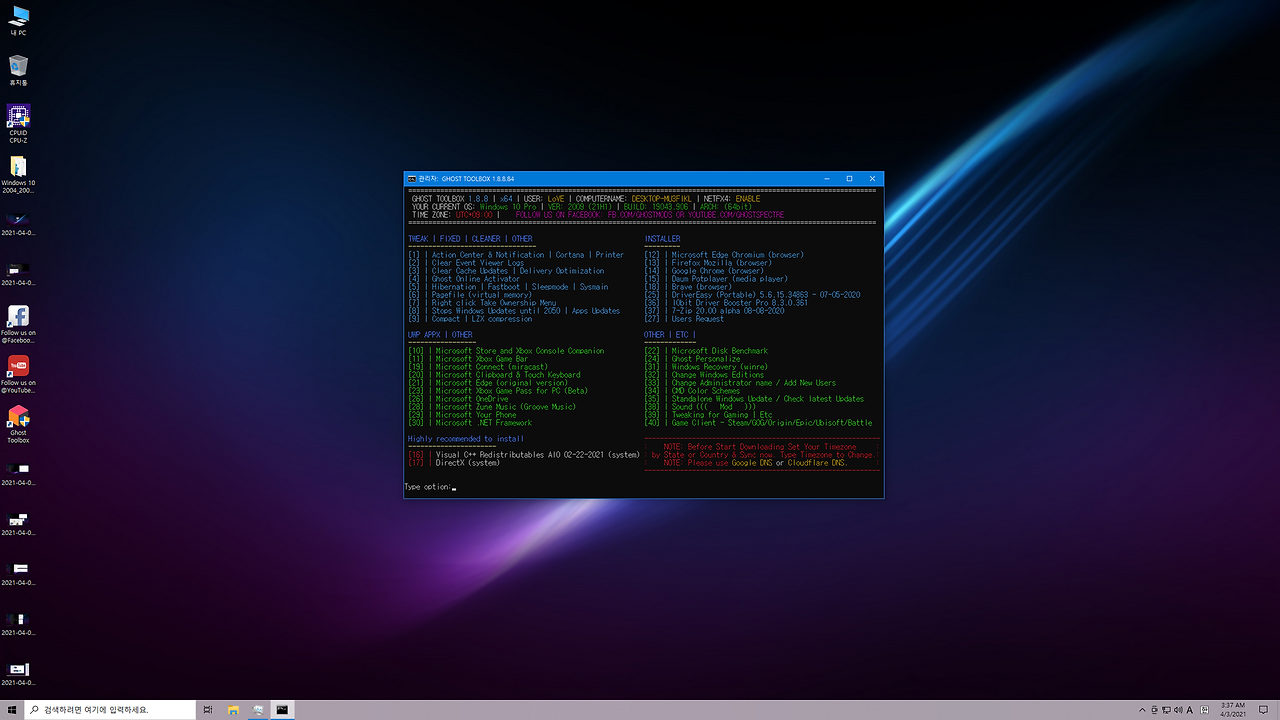Viewport: 1280px width, 720px height.
Task: Show hidden system tray icons
Action: tap(1144, 709)
